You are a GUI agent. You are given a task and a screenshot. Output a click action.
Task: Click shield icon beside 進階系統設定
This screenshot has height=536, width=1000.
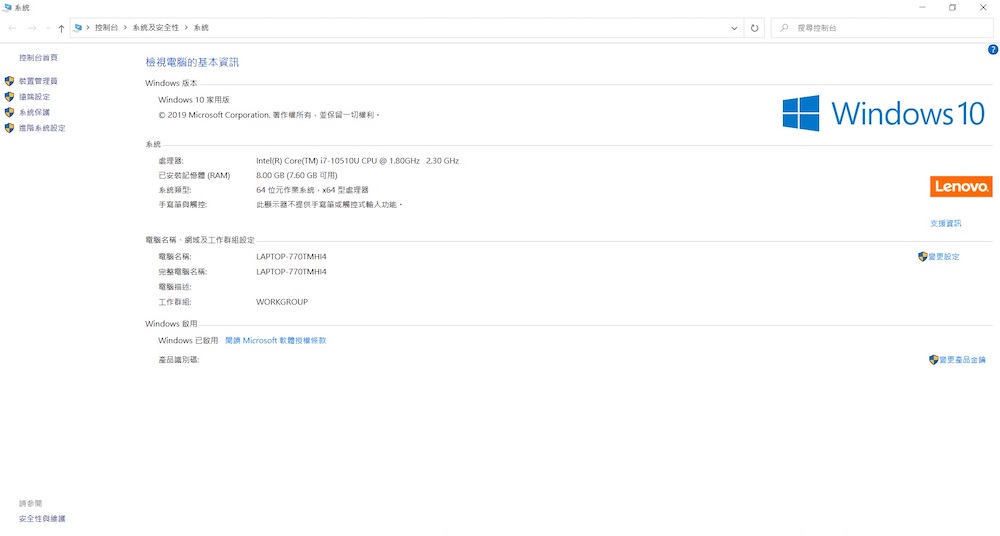10,128
